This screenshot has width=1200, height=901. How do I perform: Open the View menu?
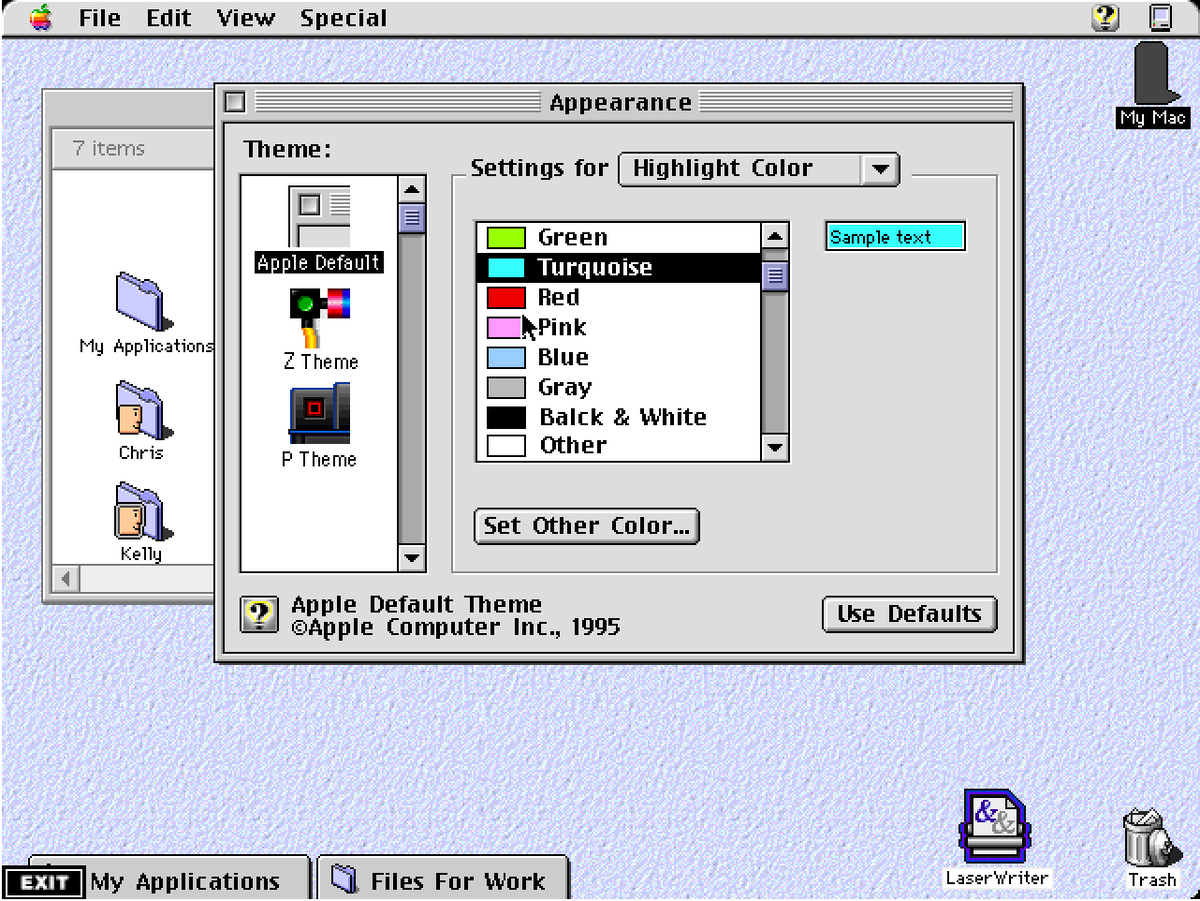[244, 18]
